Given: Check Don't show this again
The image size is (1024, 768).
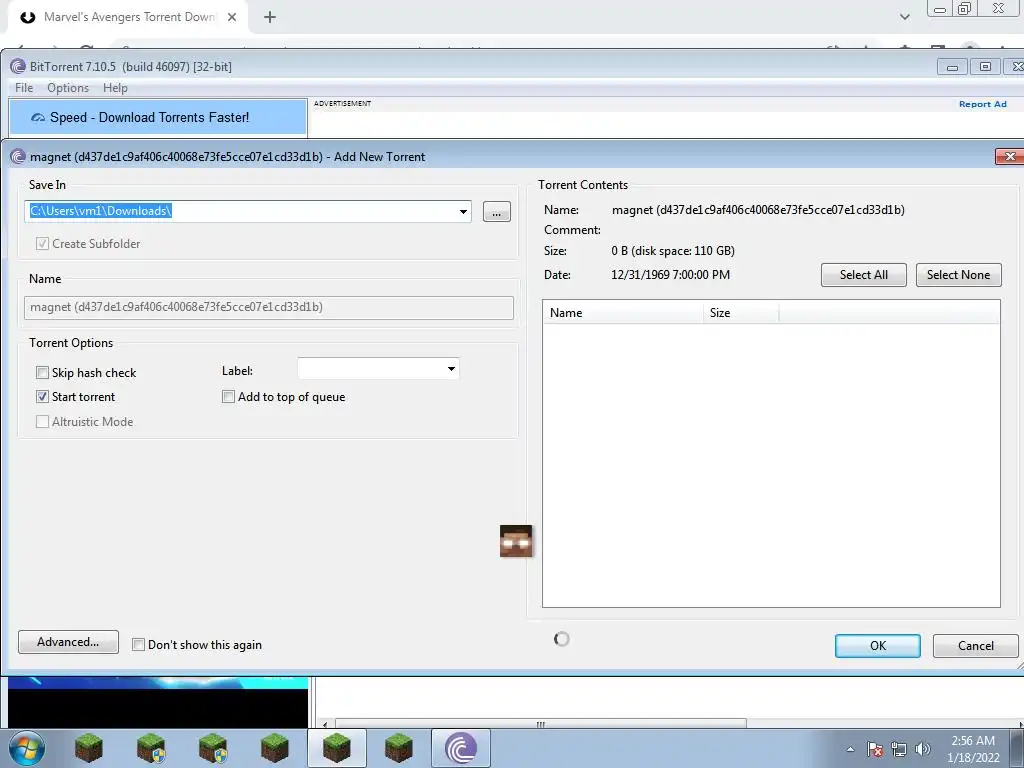Looking at the screenshot, I should click(138, 645).
